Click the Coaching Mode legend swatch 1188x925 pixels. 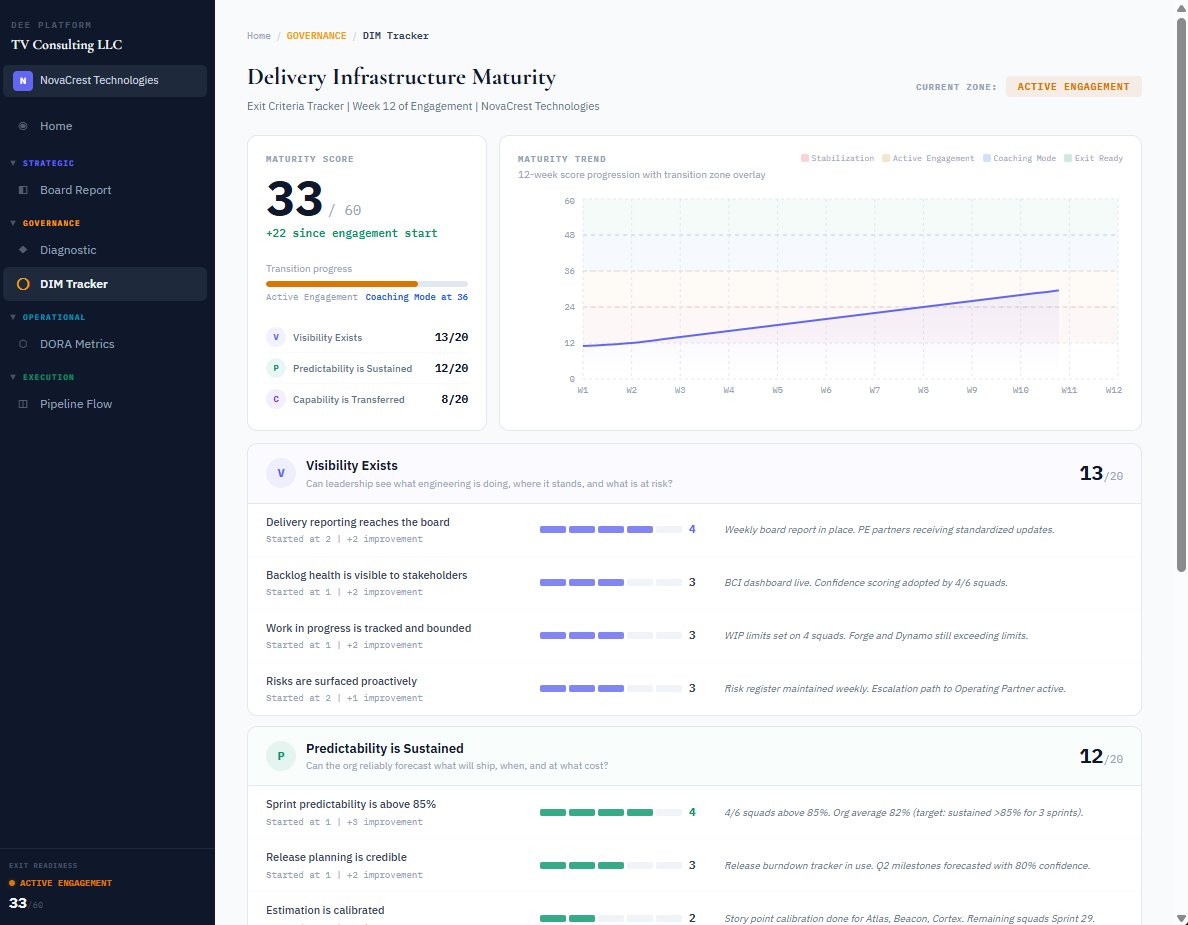tap(986, 158)
